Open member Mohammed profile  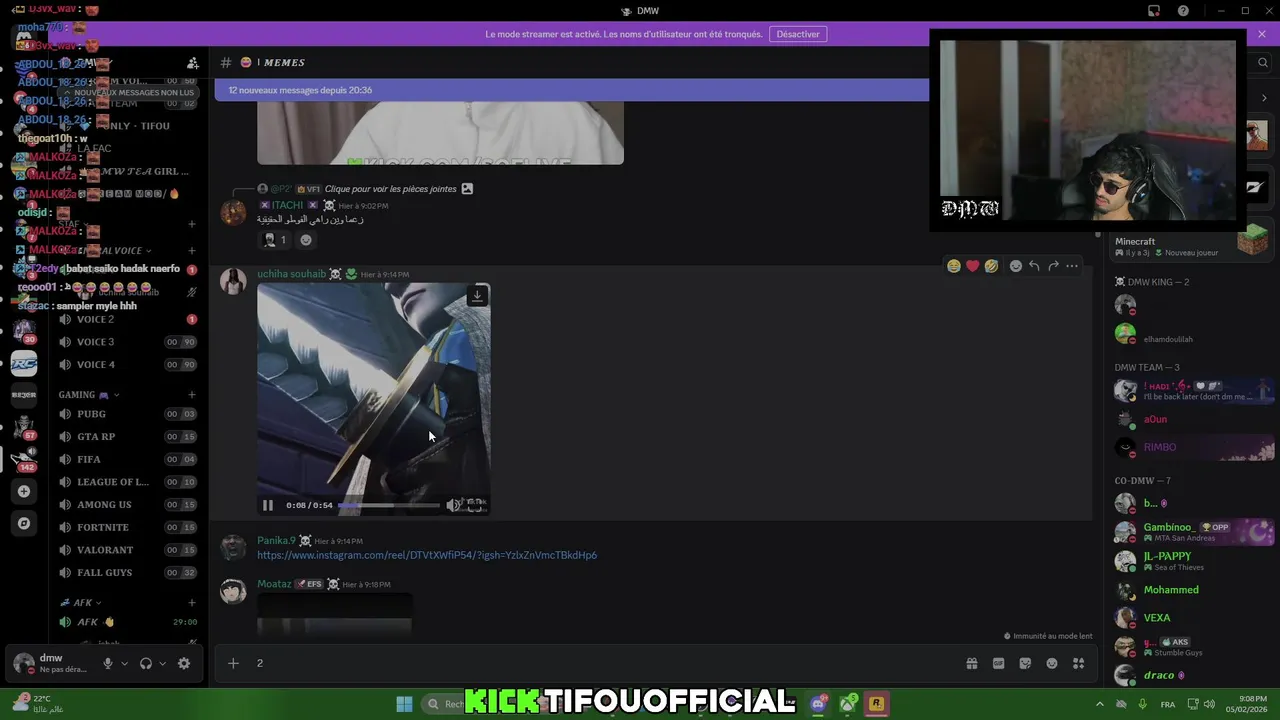(x=1193, y=590)
